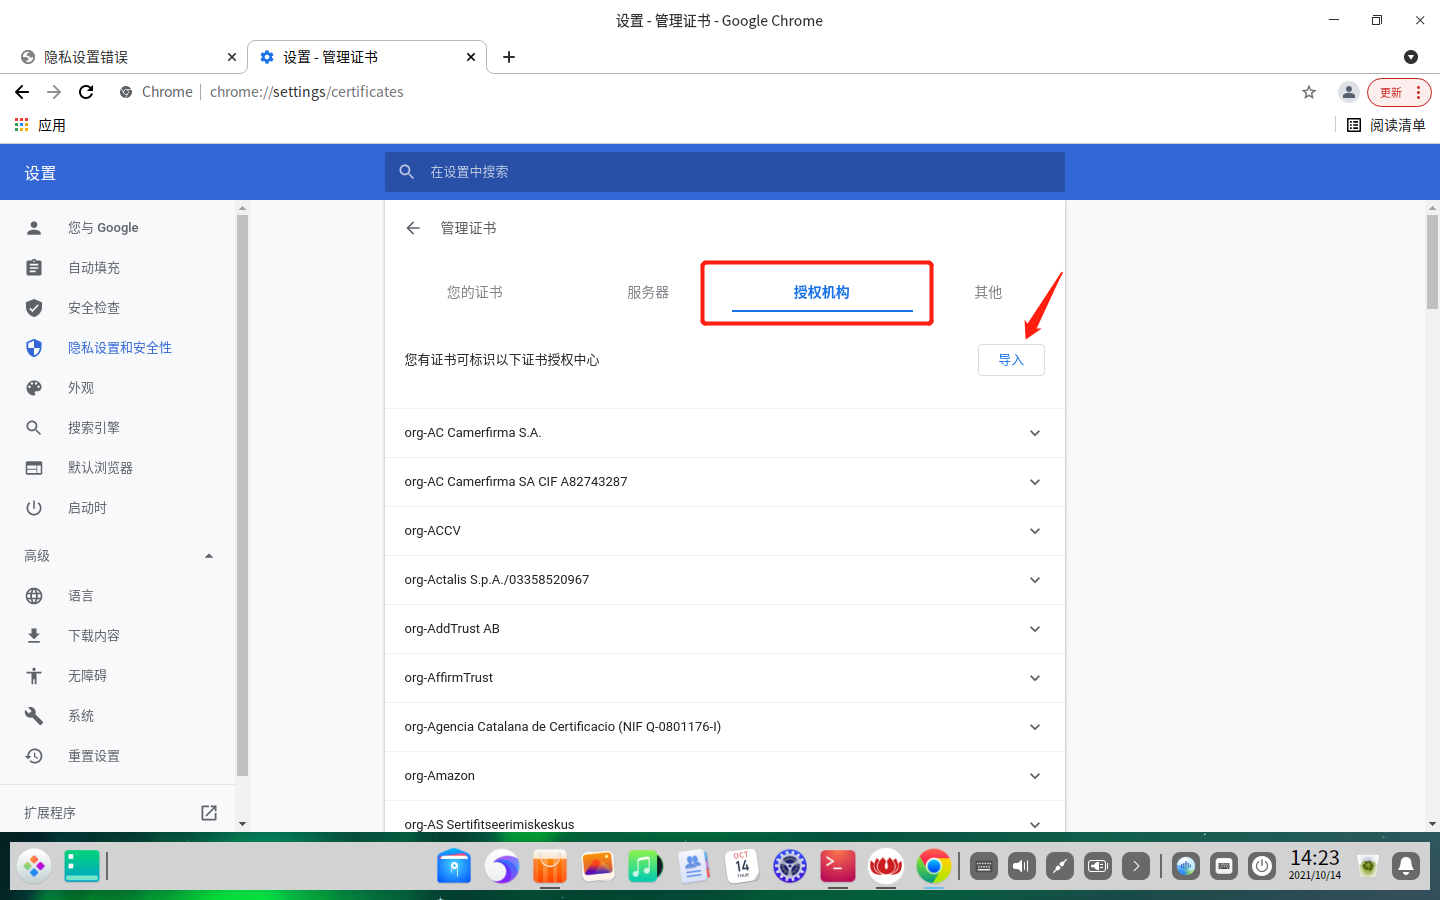Click the 系统 wrench icon
Viewport: 1440px width, 900px height.
tap(34, 716)
